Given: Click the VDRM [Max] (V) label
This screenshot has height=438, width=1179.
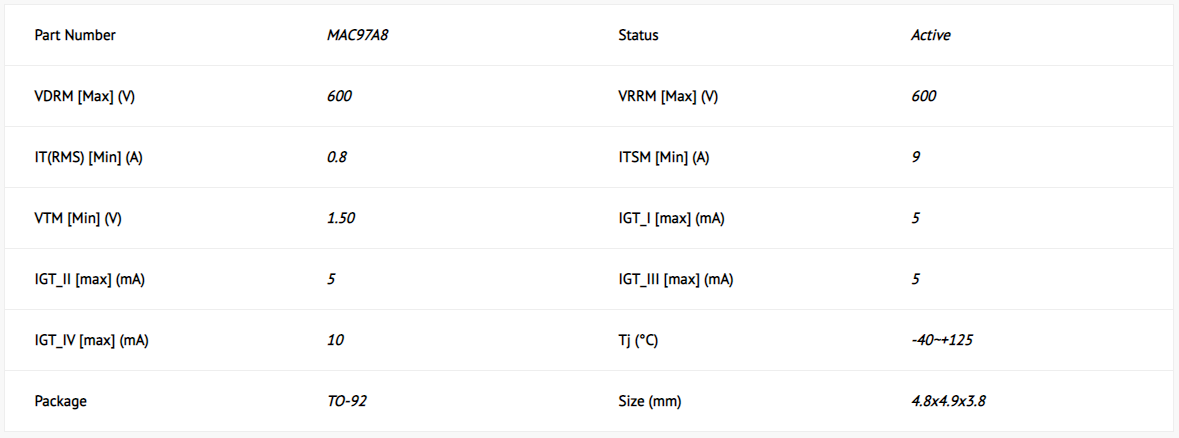Looking at the screenshot, I should point(85,97).
